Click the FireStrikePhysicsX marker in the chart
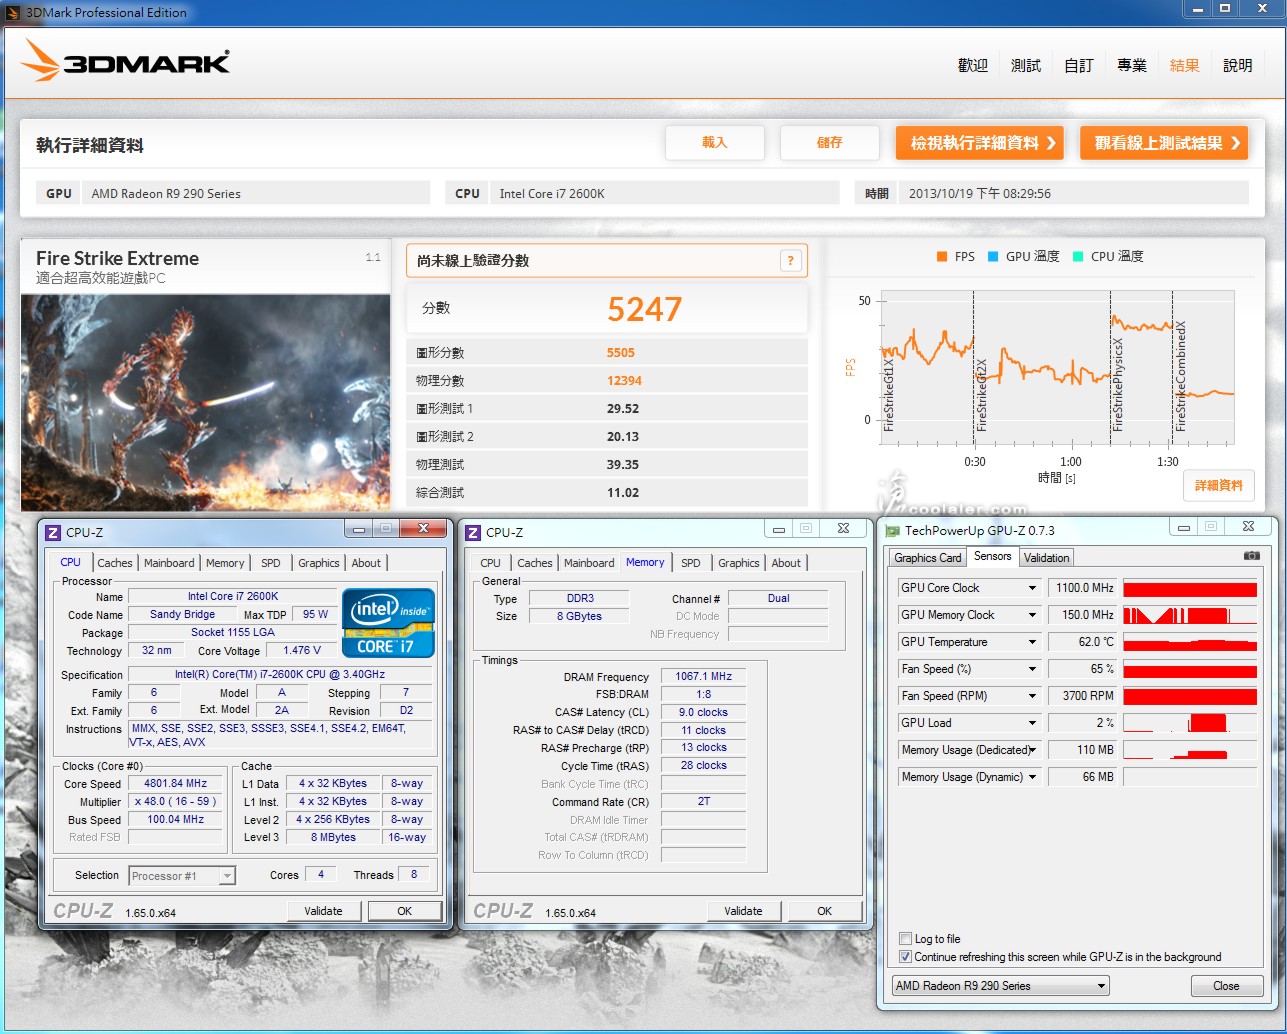This screenshot has width=1287, height=1034. click(x=1118, y=385)
